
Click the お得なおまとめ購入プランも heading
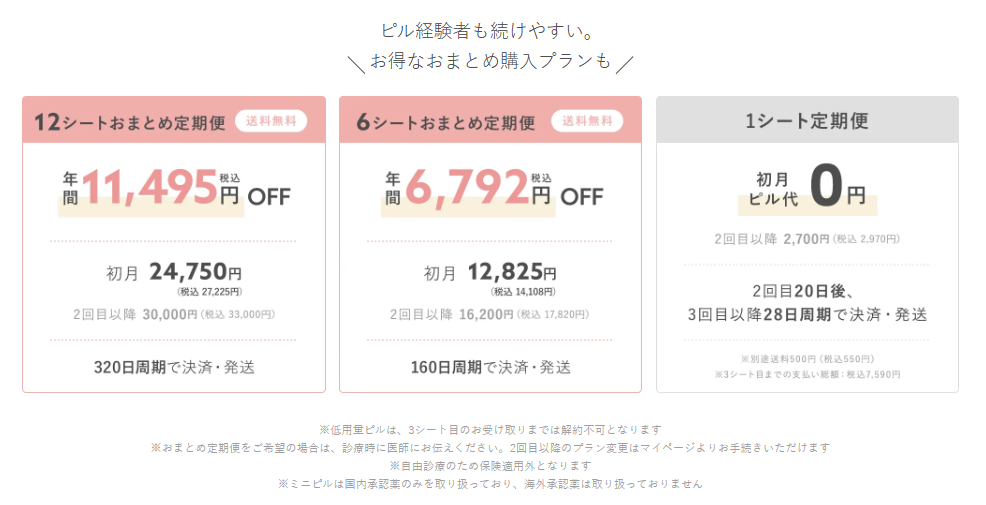[x=490, y=62]
